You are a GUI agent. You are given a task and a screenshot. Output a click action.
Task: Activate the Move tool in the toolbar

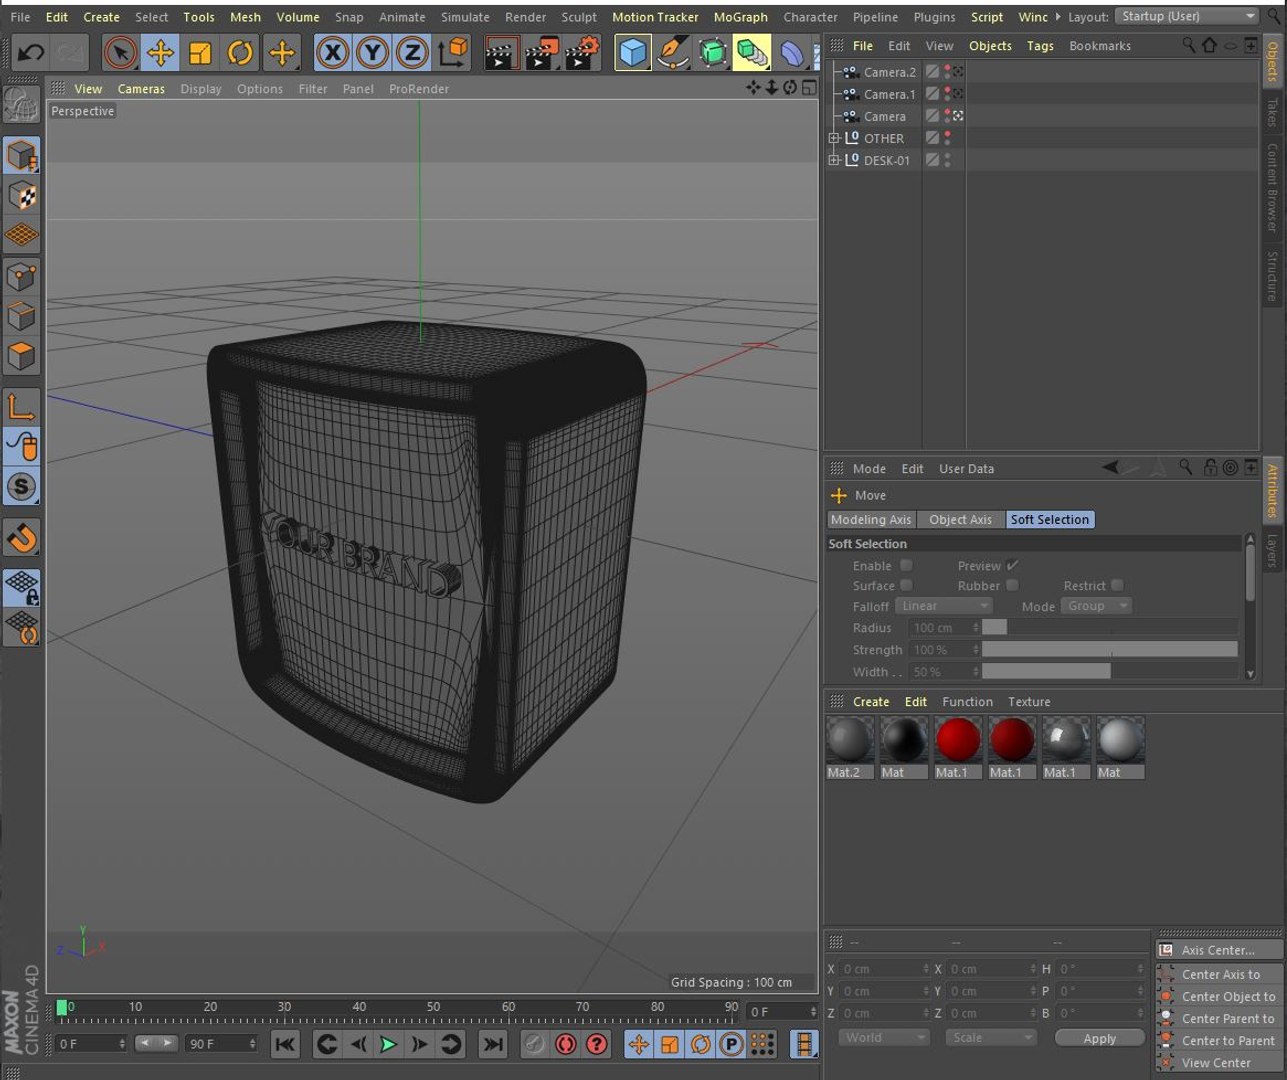coord(160,53)
